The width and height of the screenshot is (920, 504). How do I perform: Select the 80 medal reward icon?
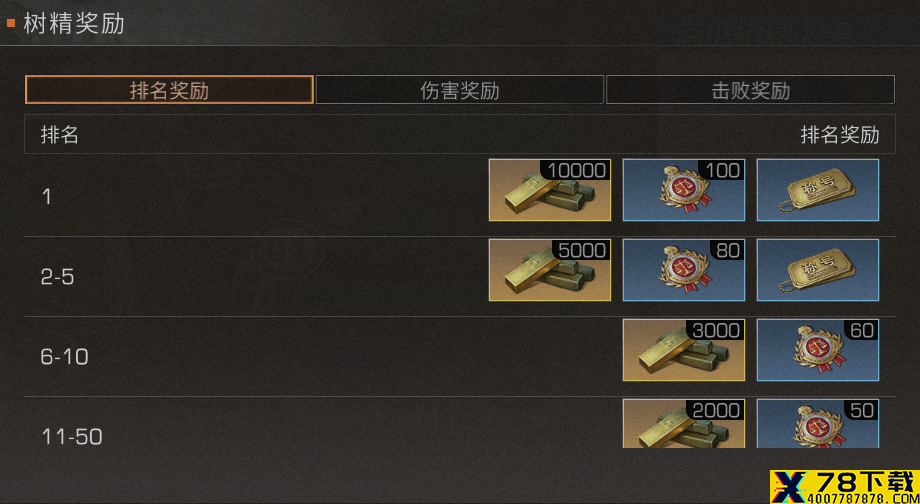(684, 270)
